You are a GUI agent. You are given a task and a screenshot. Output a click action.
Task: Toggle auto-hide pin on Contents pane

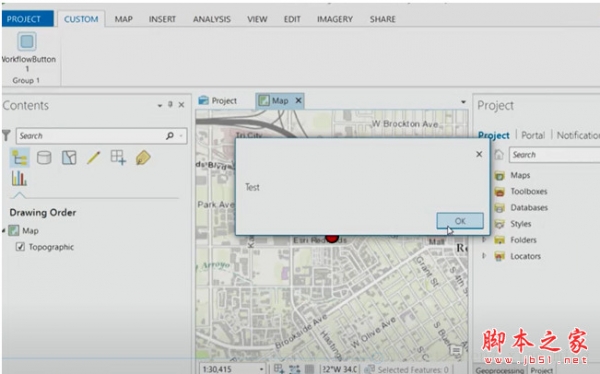pos(170,105)
